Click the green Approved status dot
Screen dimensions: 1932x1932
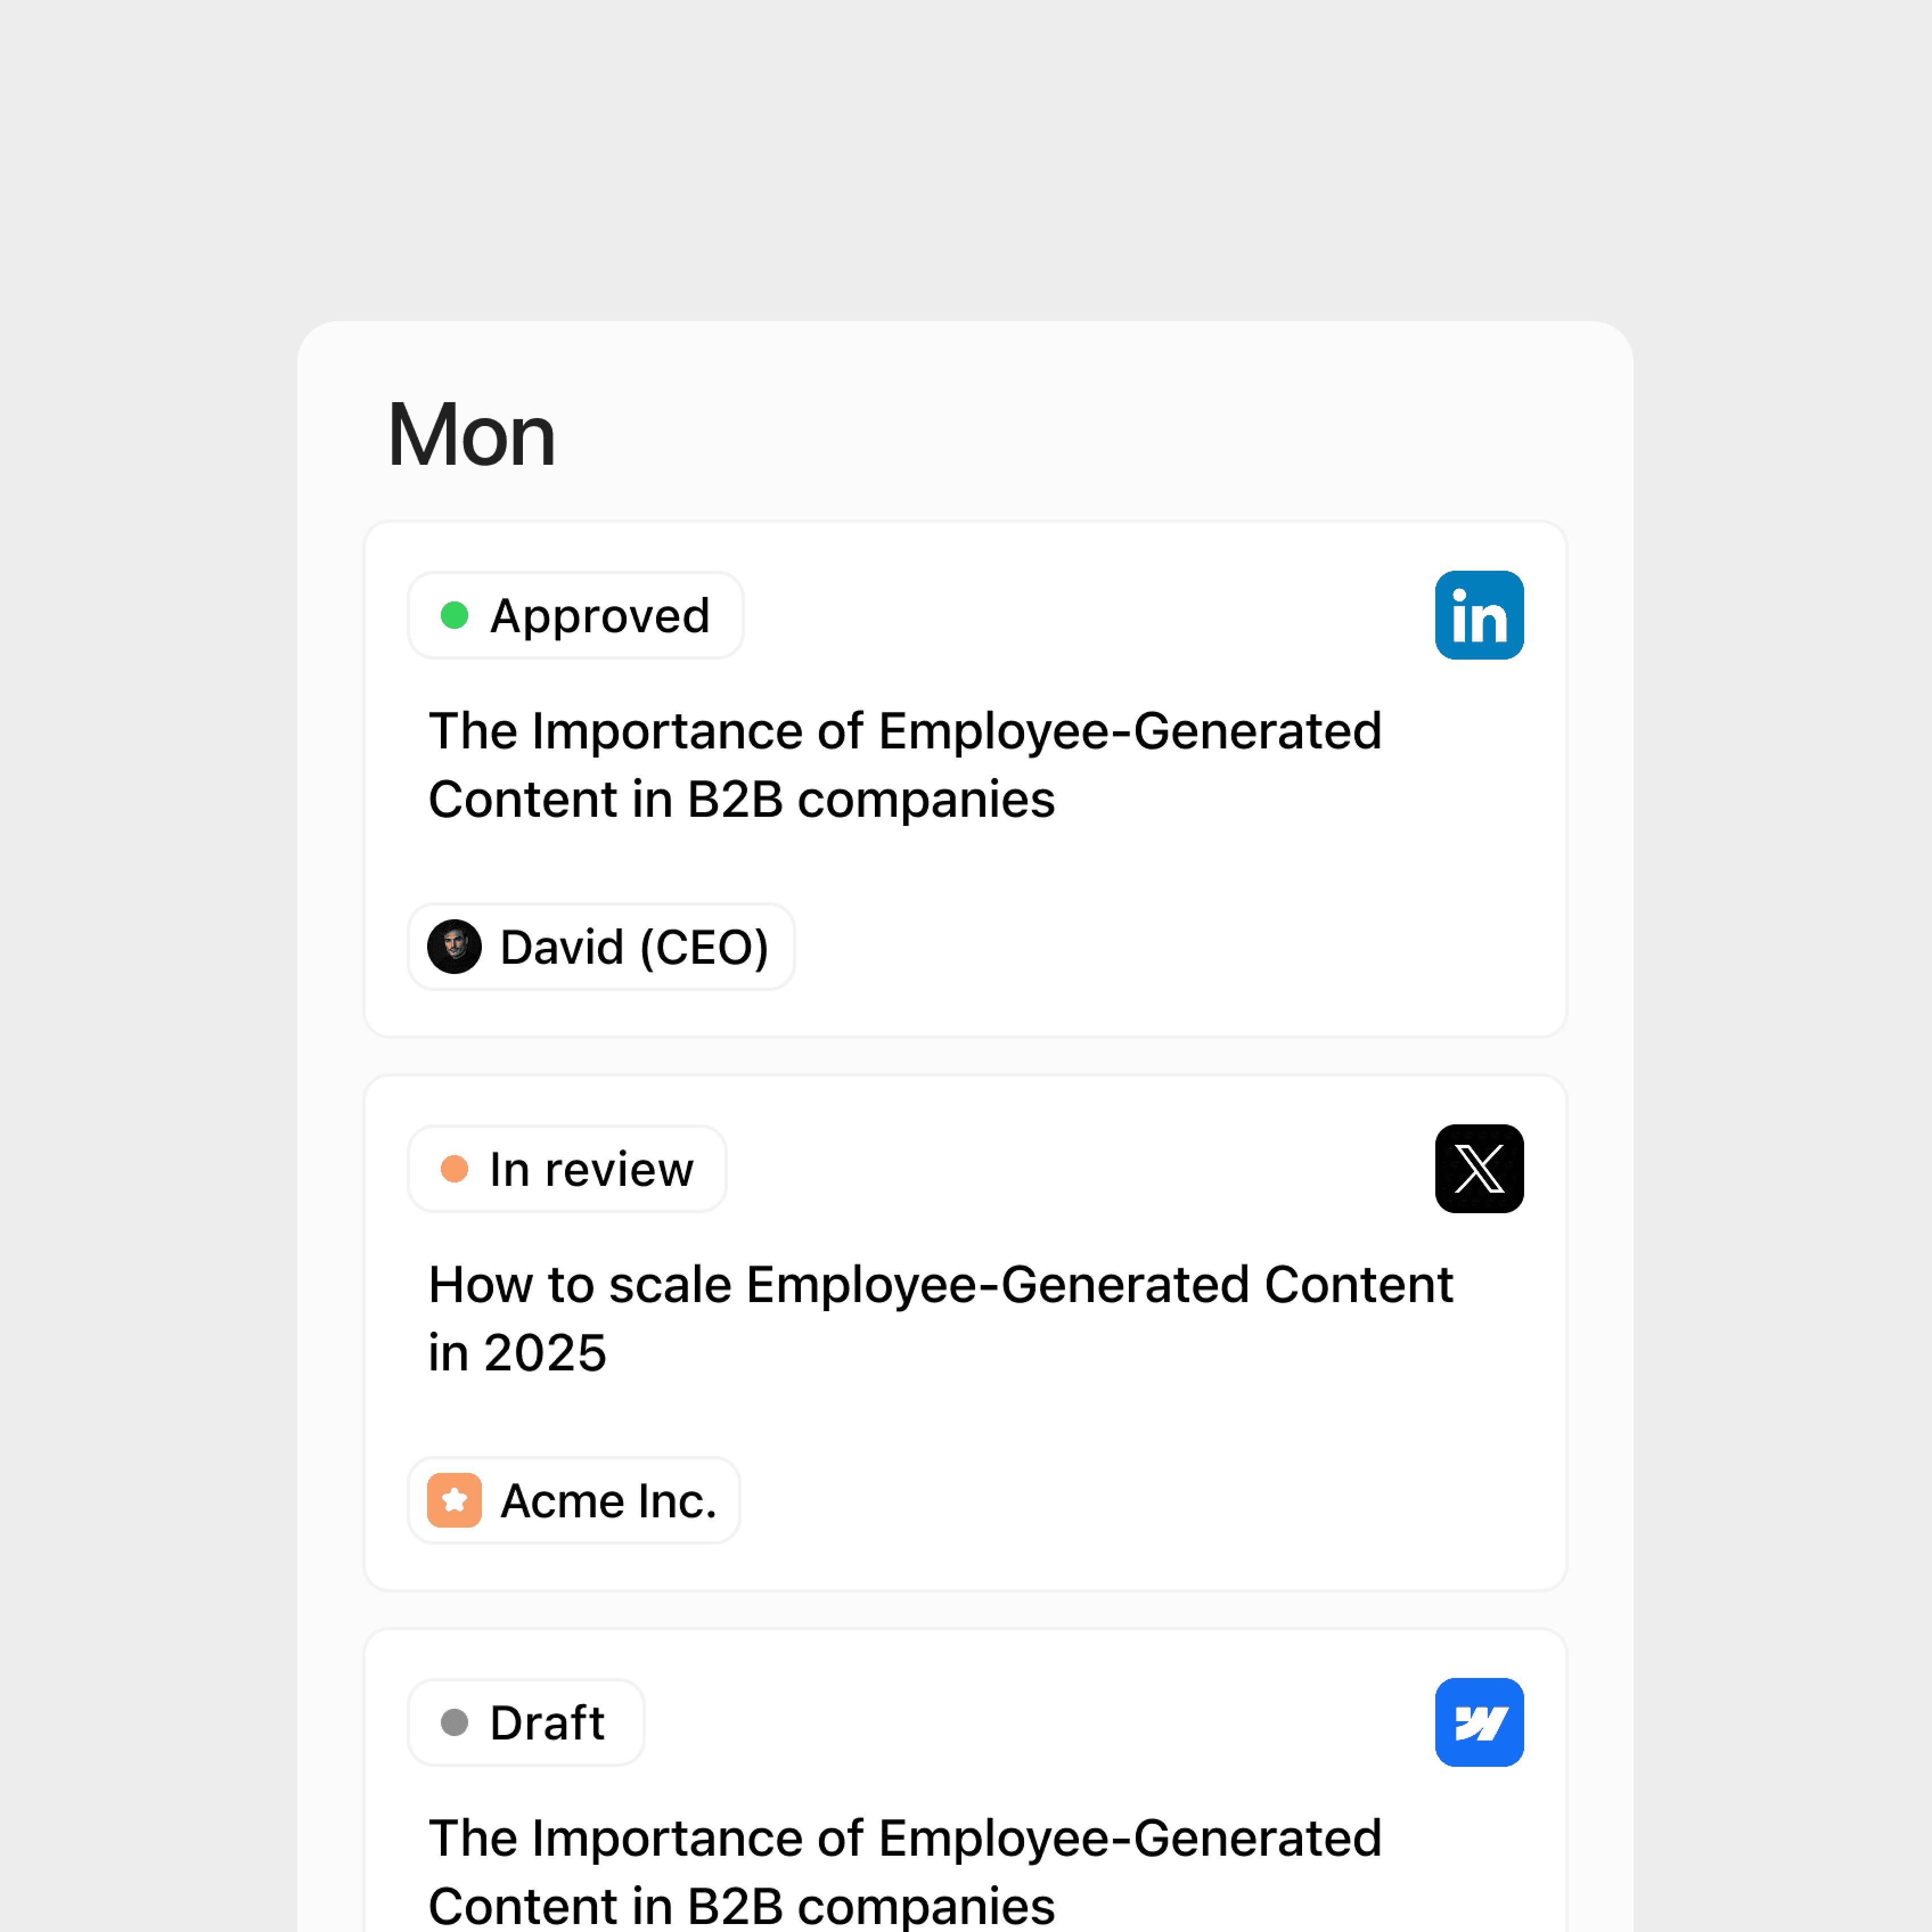455,615
